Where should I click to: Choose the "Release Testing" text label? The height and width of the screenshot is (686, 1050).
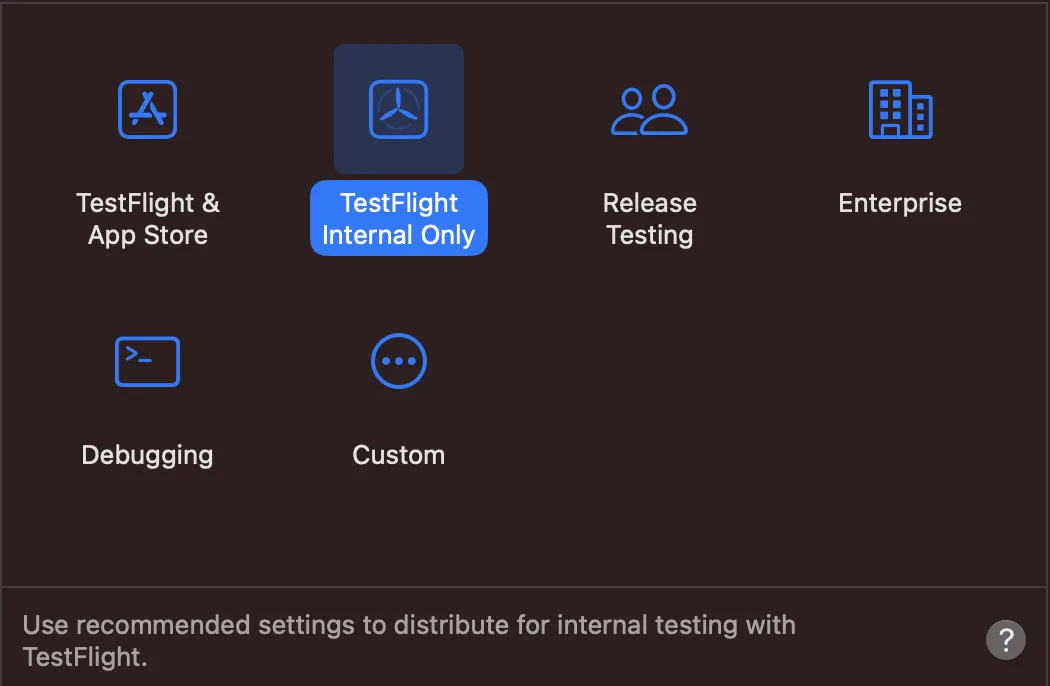[x=649, y=219]
